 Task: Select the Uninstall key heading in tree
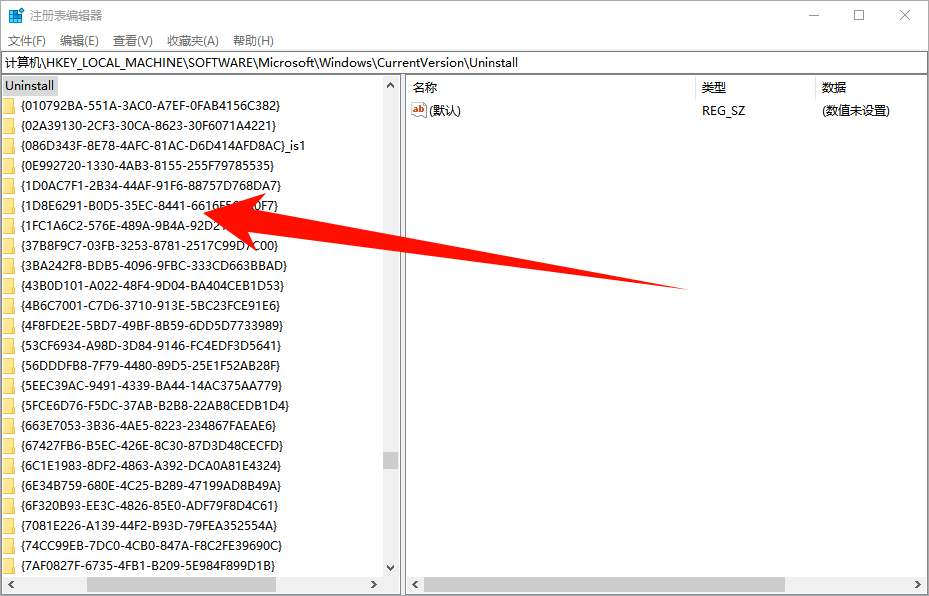click(30, 86)
